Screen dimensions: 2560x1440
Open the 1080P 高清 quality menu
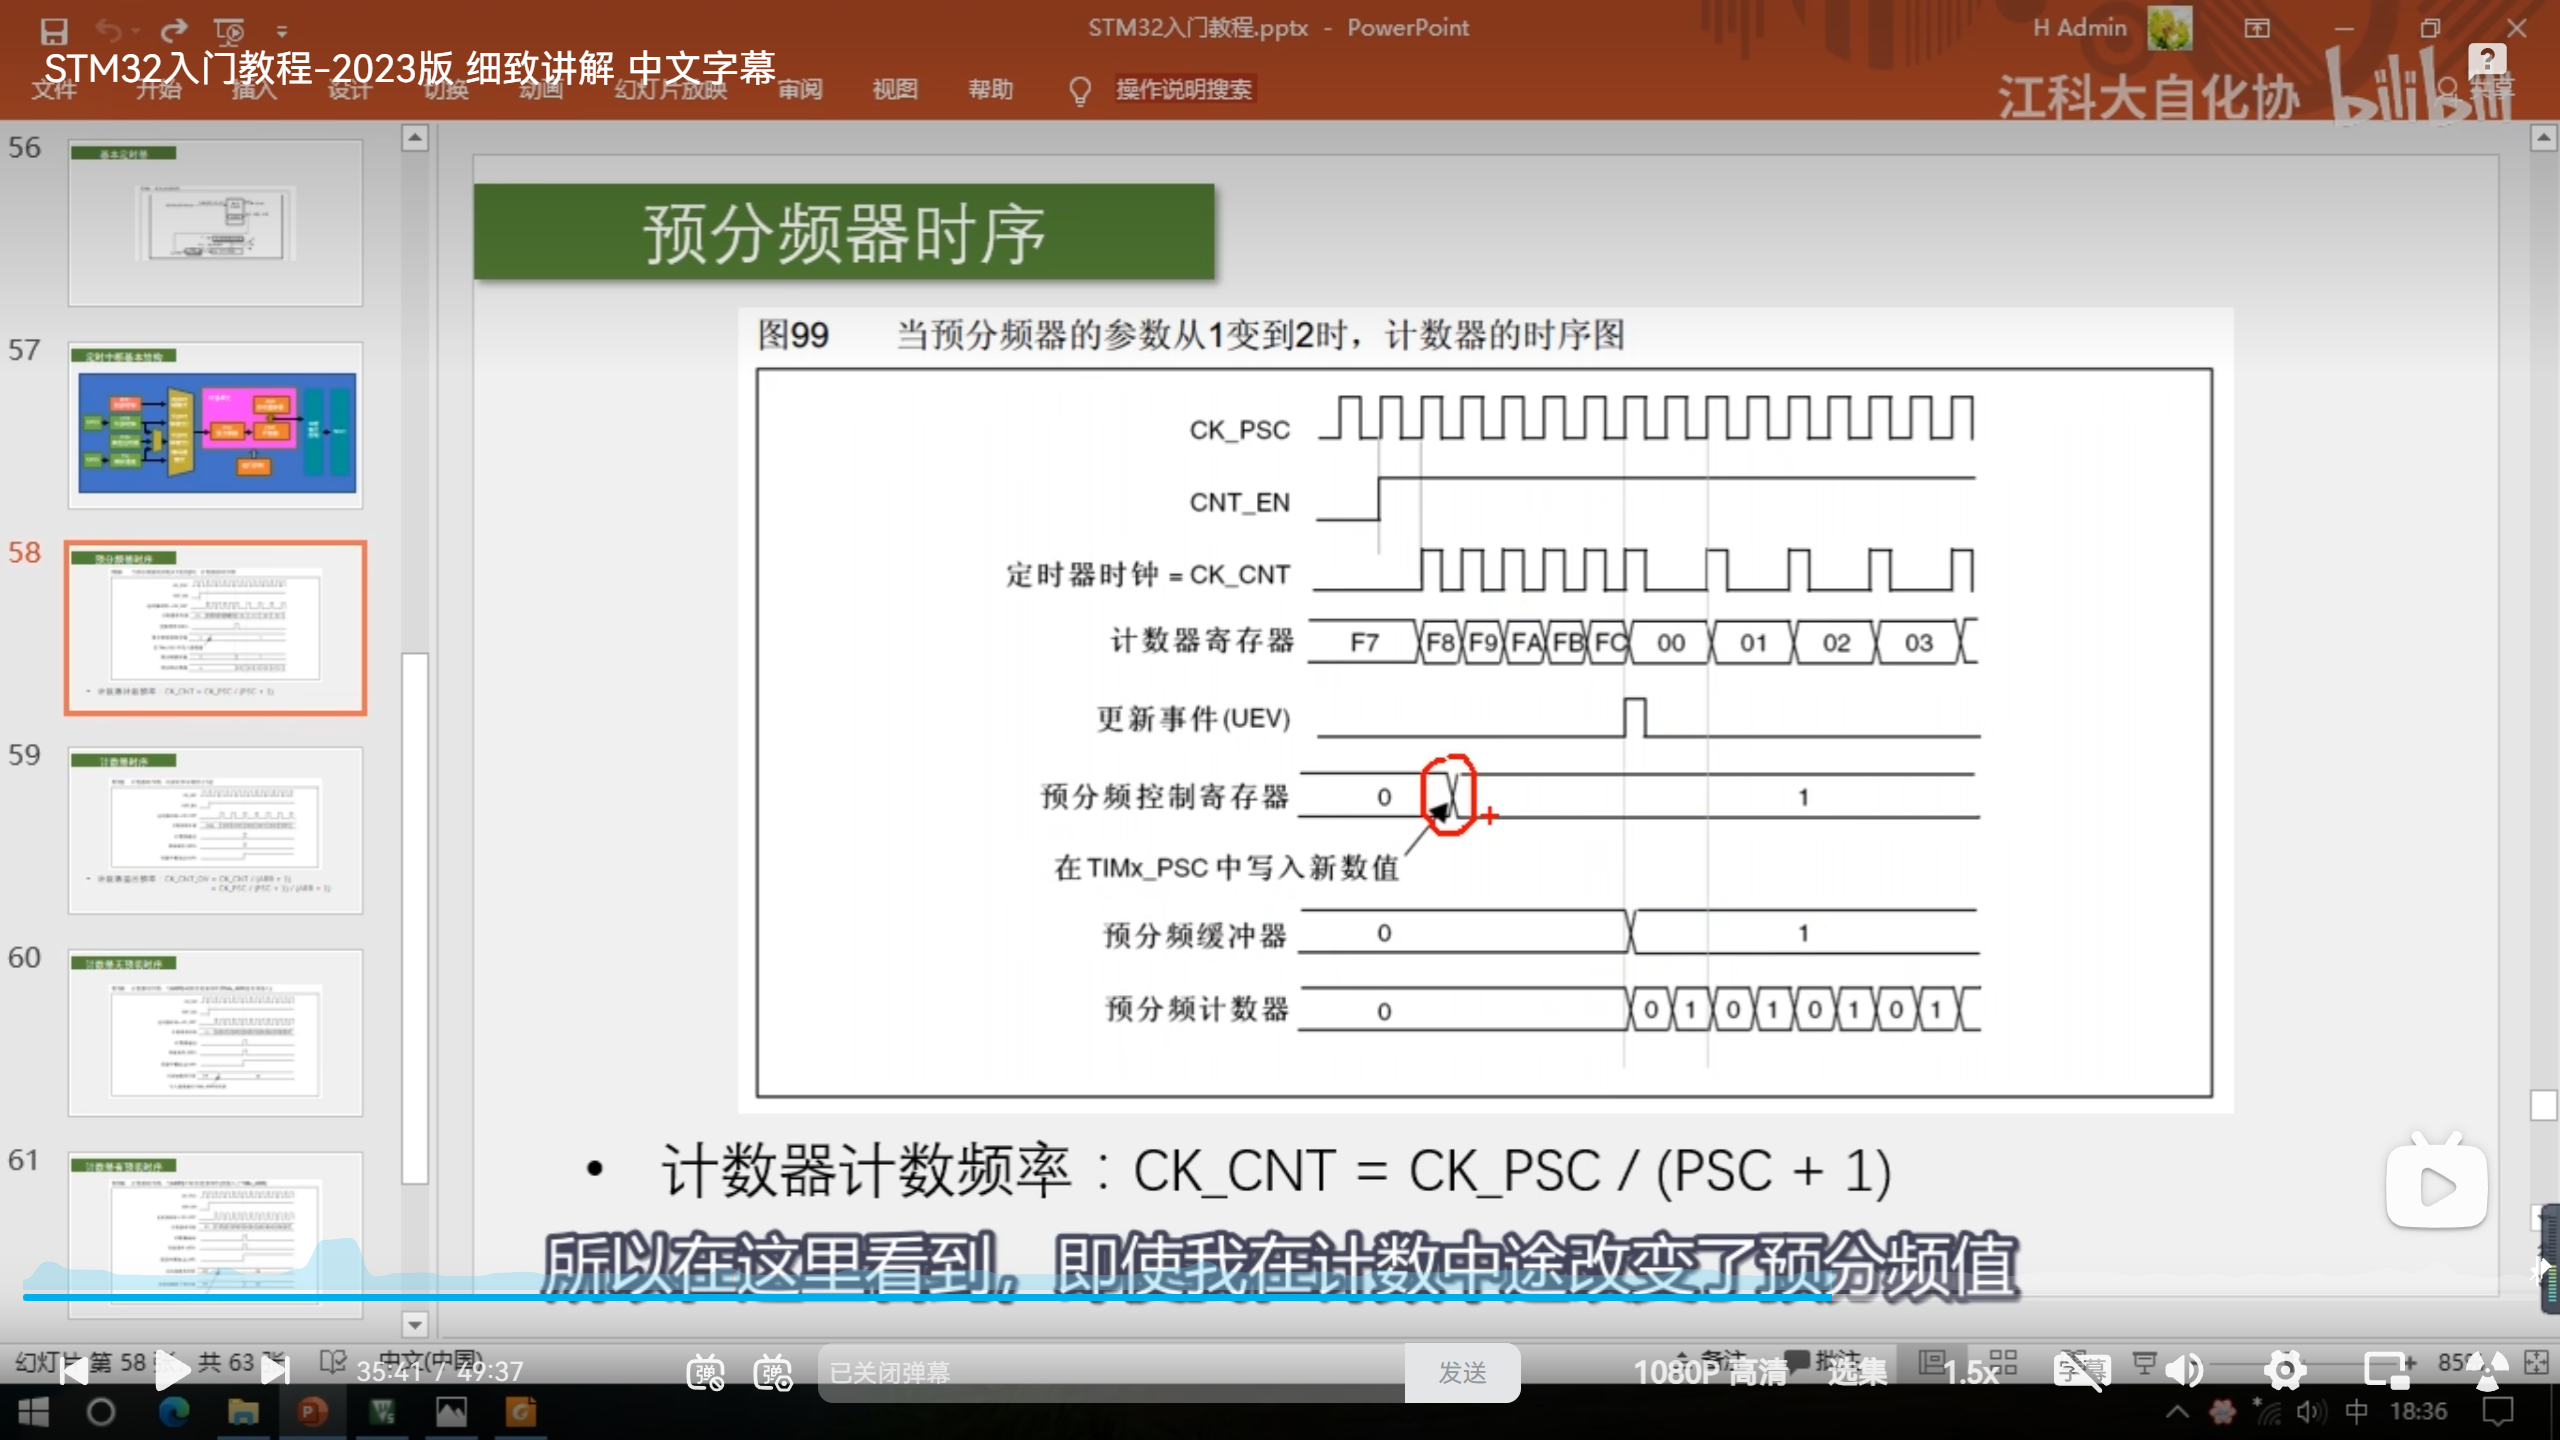coord(1710,1372)
